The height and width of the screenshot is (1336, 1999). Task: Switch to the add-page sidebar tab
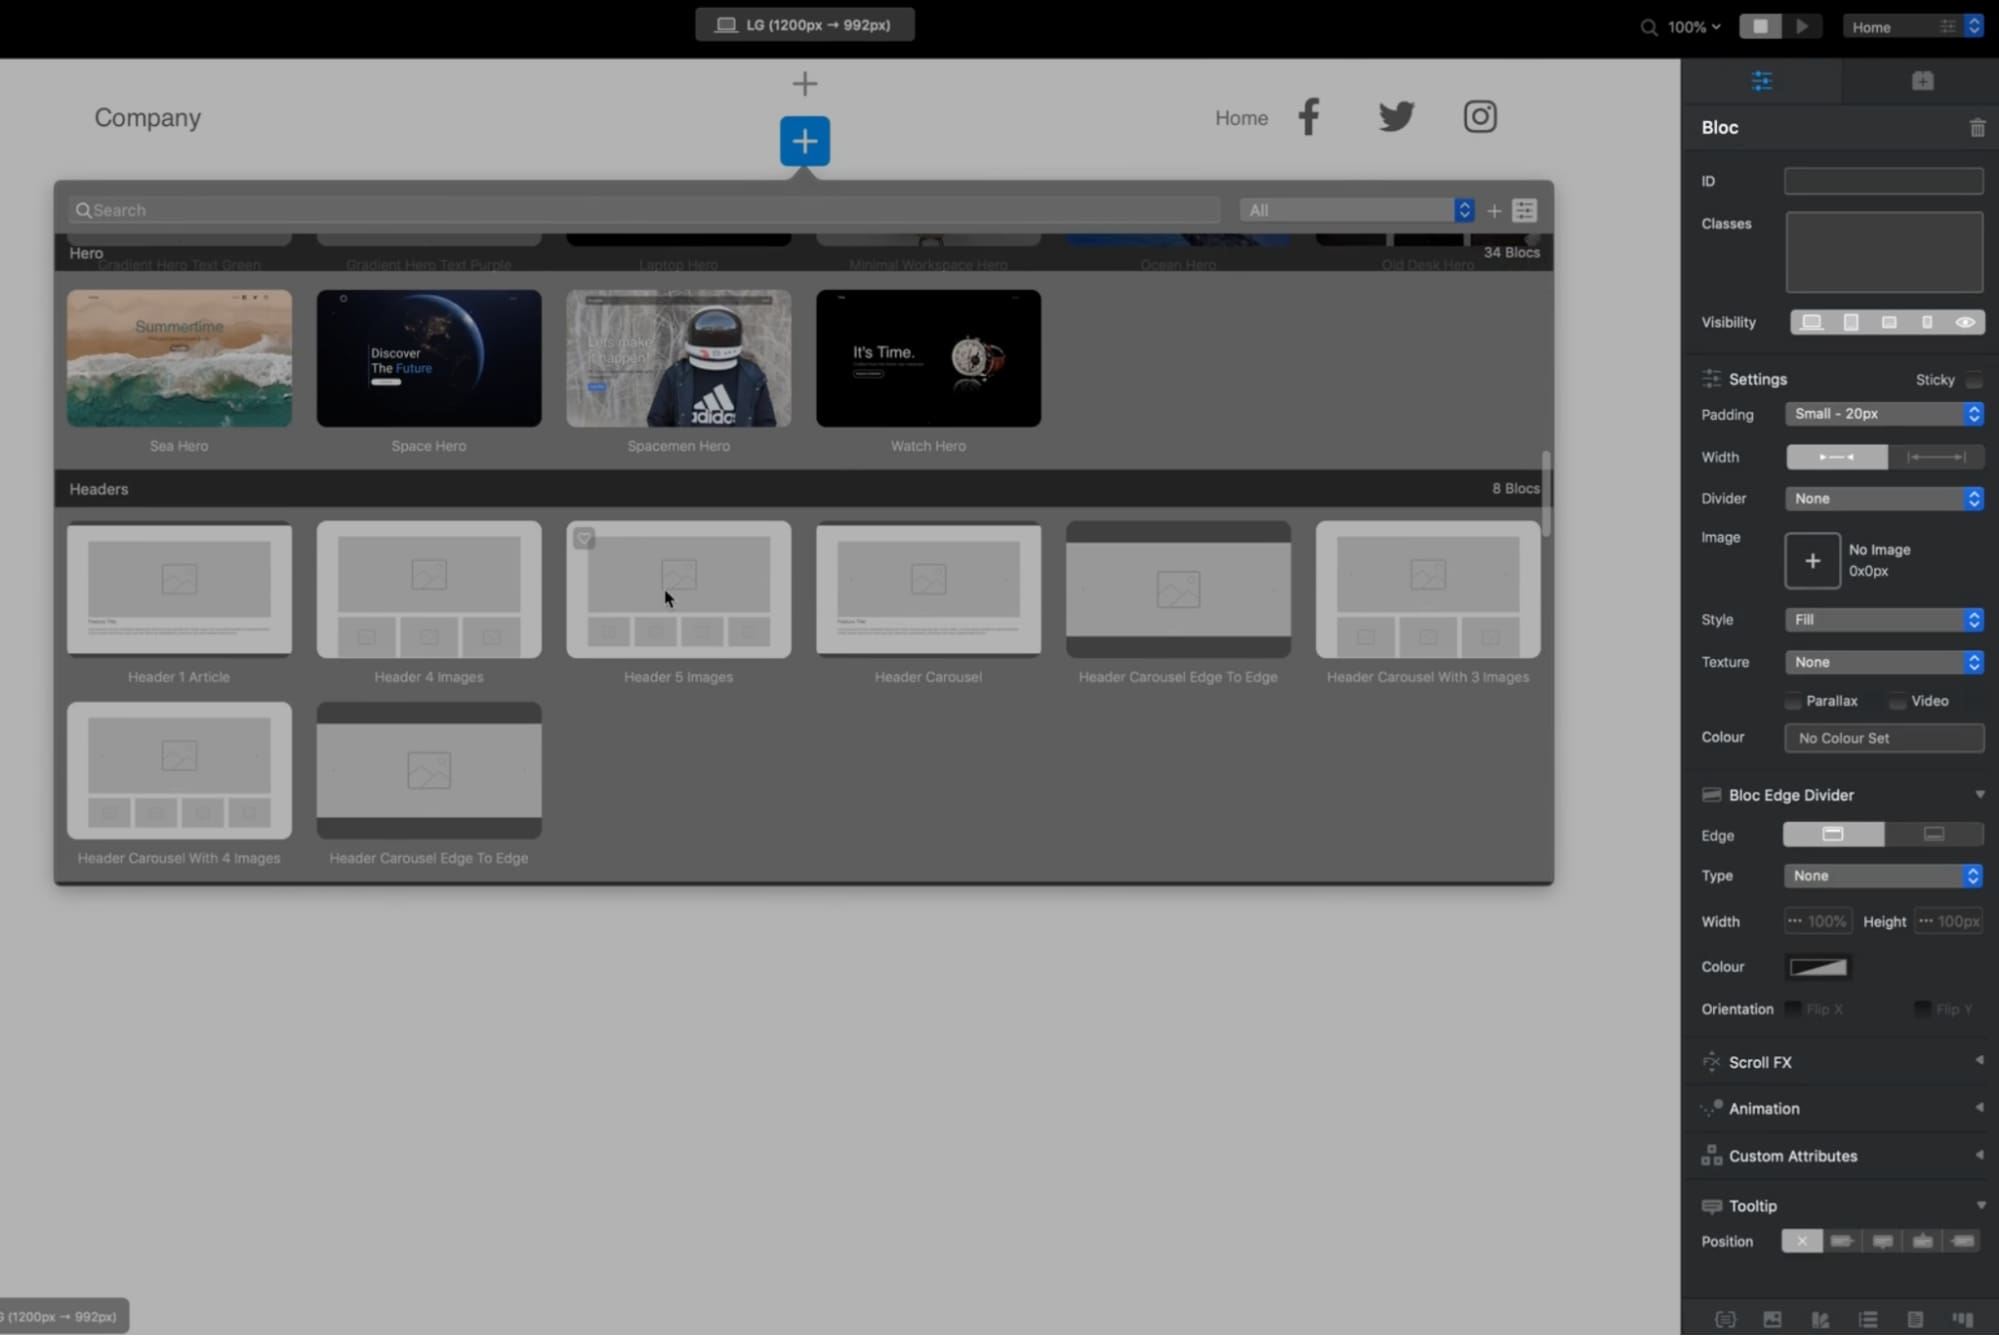pos(1922,81)
